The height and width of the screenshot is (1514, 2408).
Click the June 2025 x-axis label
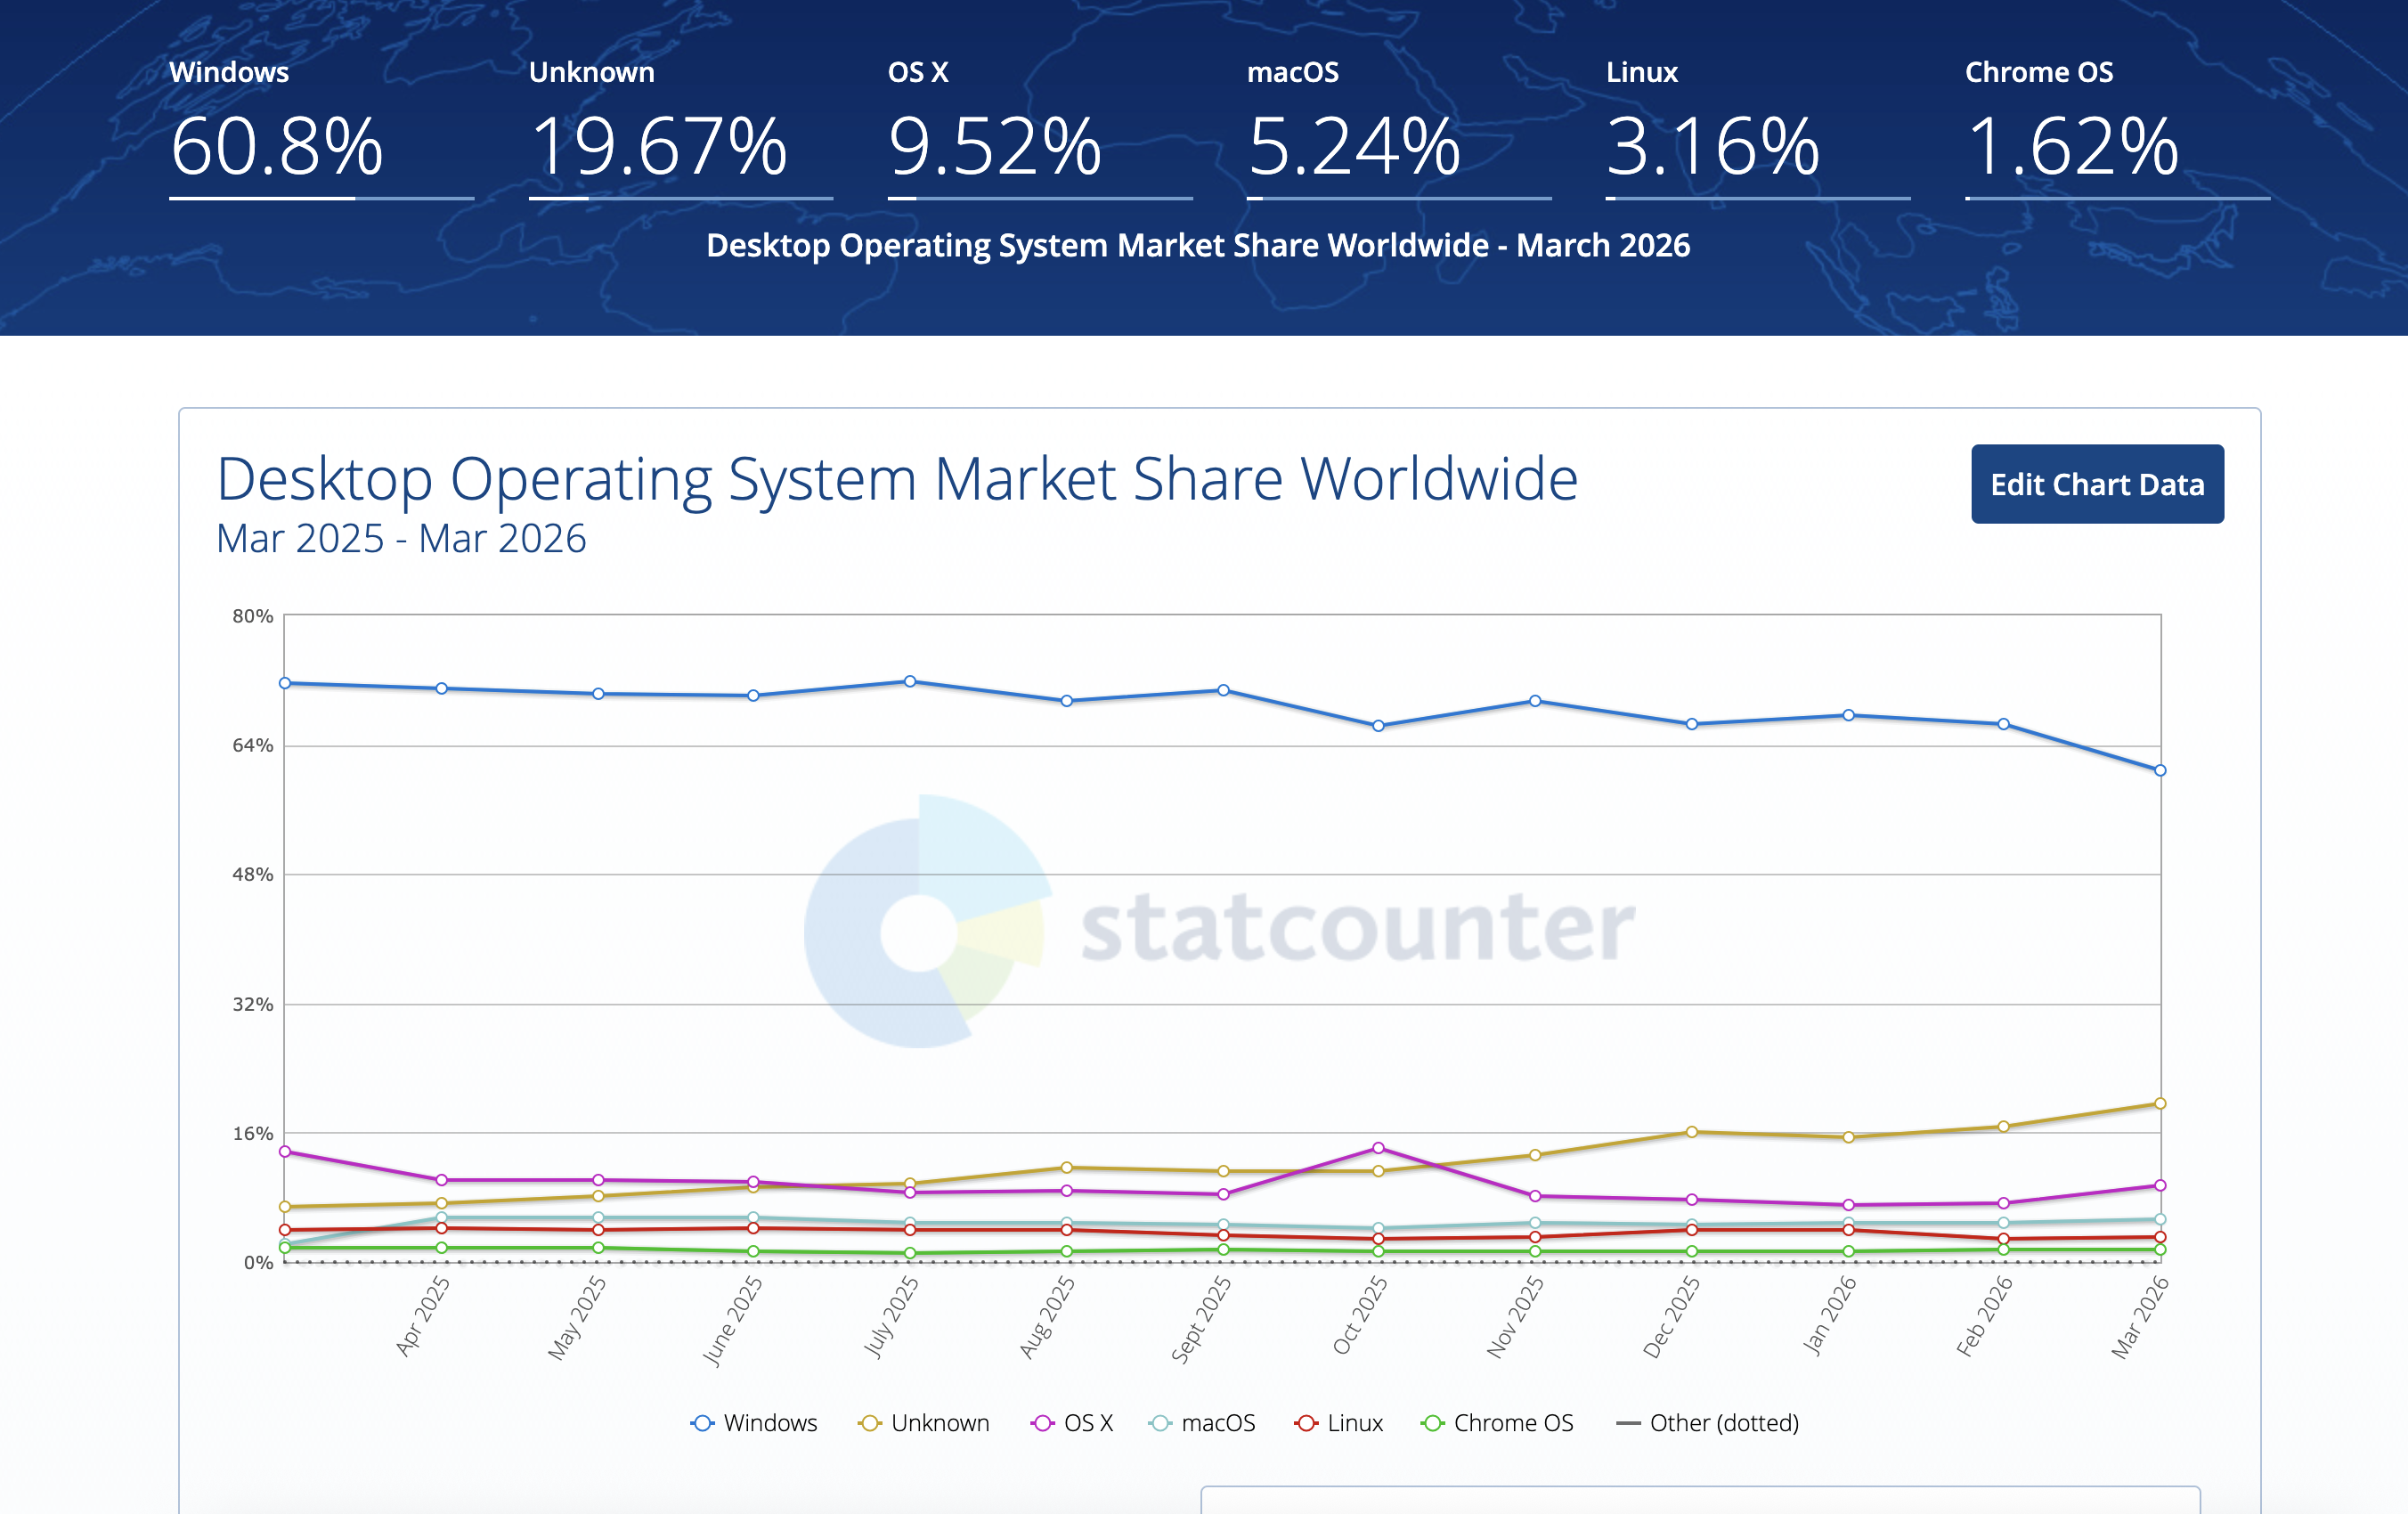[x=732, y=1321]
